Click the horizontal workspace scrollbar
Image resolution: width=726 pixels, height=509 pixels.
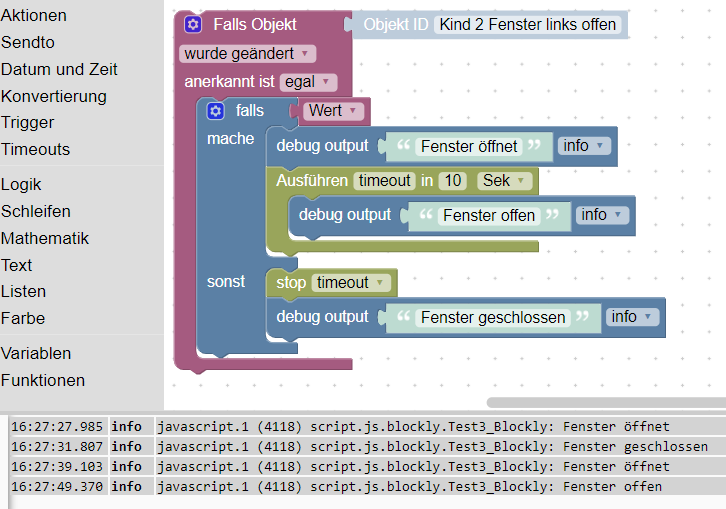pyautogui.click(x=606, y=402)
